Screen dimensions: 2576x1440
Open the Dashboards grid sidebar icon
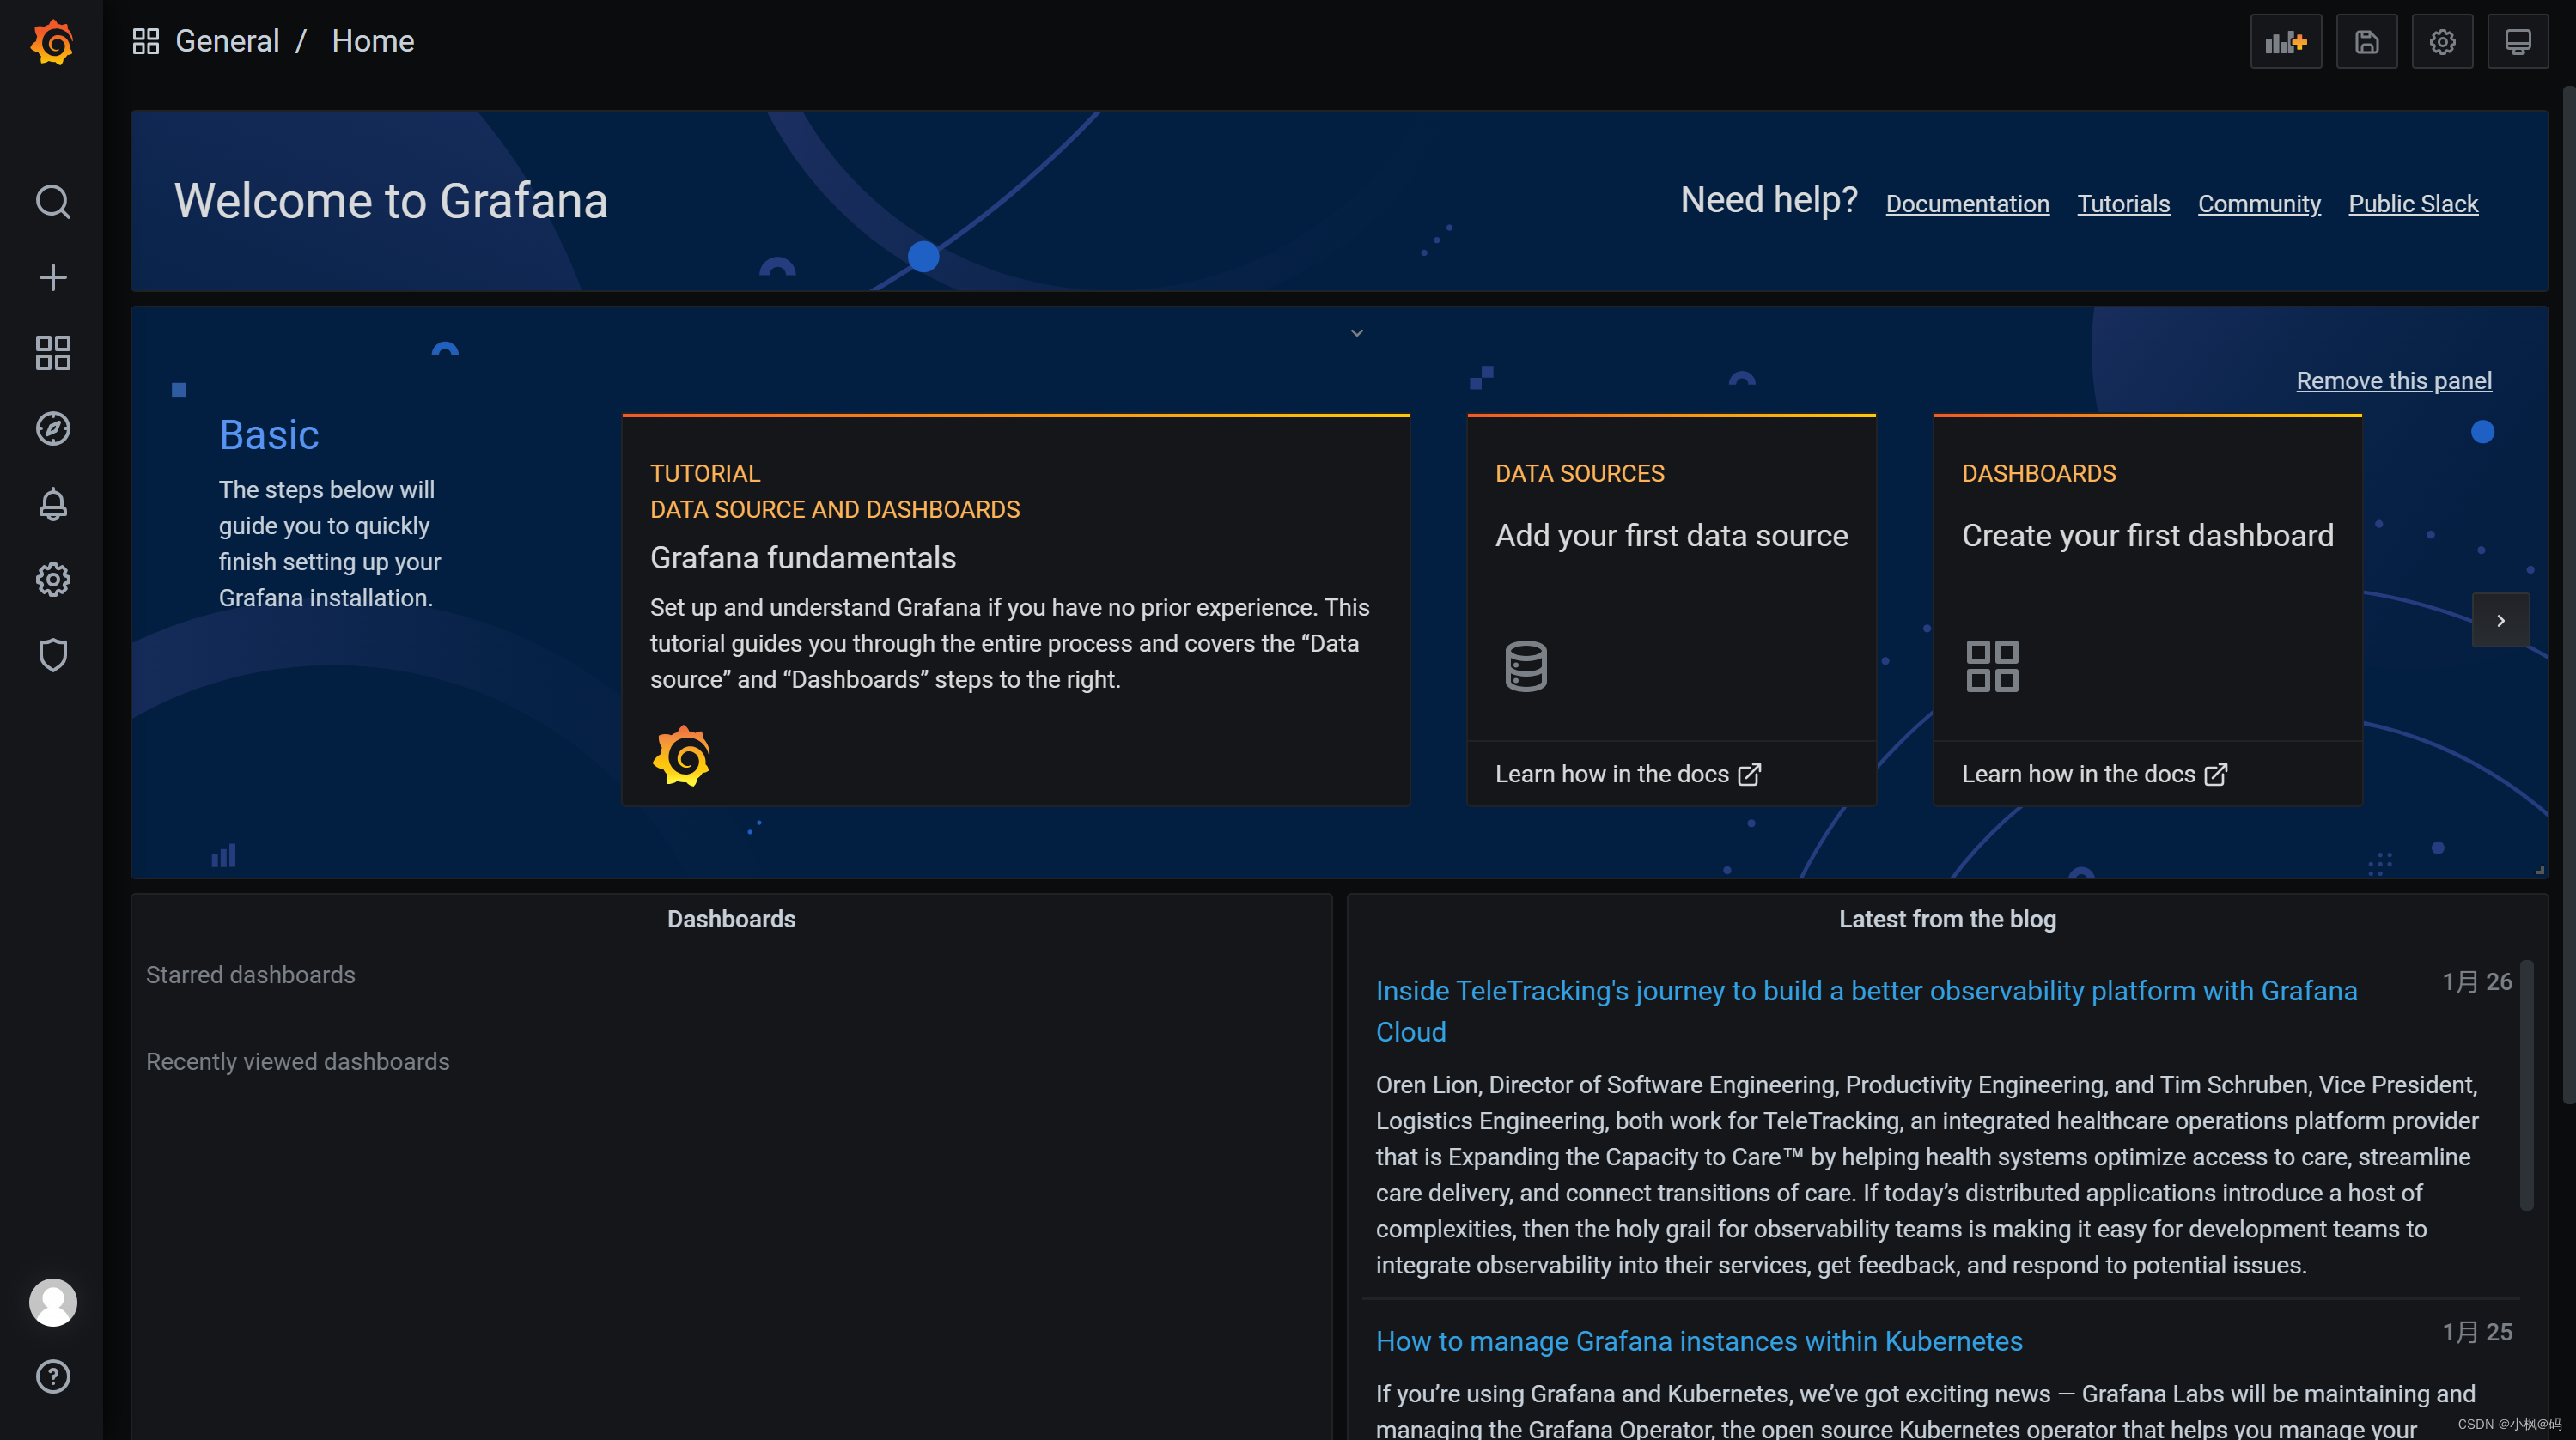(x=52, y=353)
